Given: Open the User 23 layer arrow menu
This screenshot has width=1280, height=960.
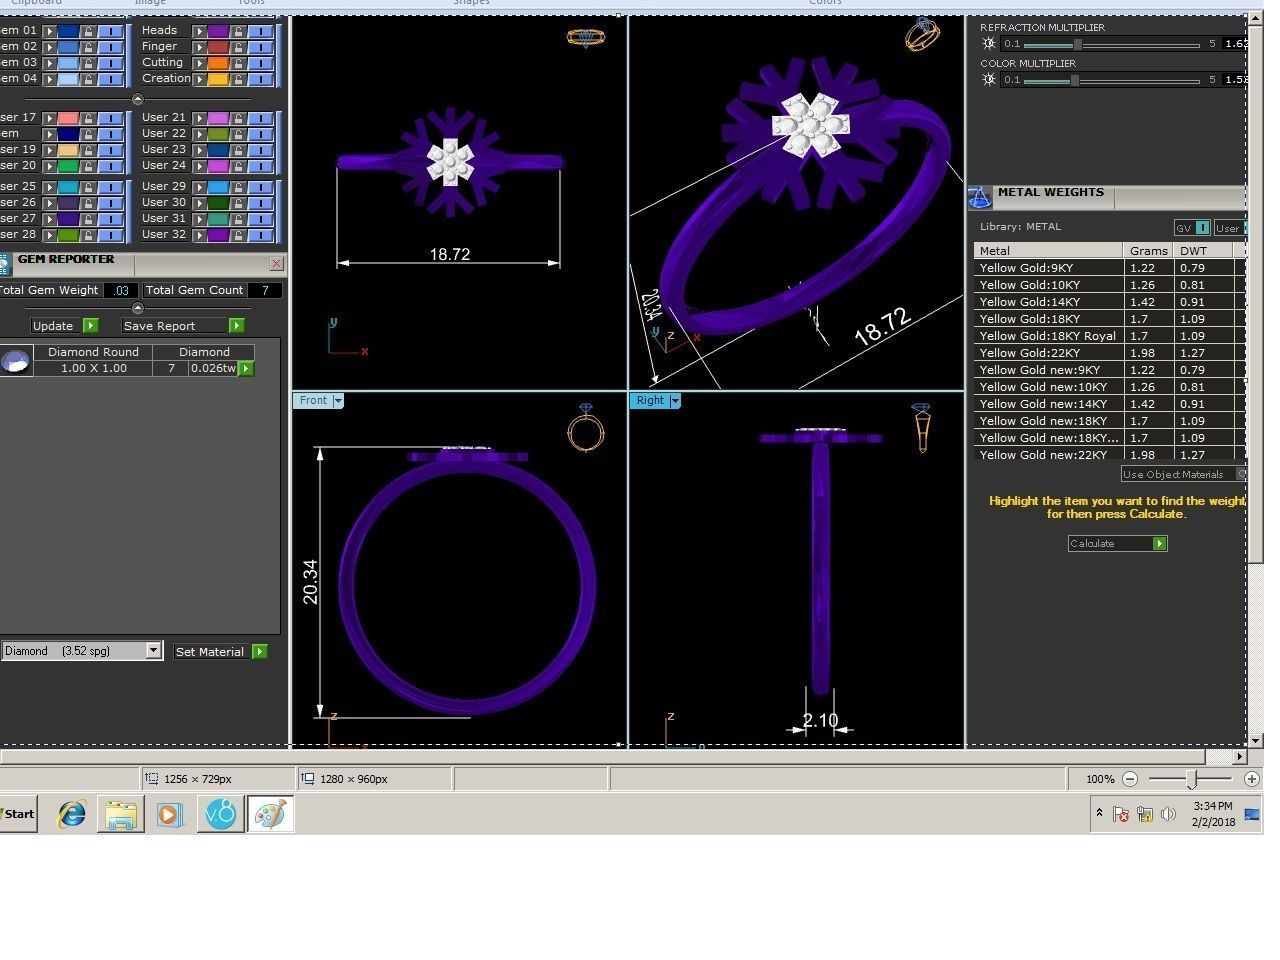Looking at the screenshot, I should pos(199,150).
